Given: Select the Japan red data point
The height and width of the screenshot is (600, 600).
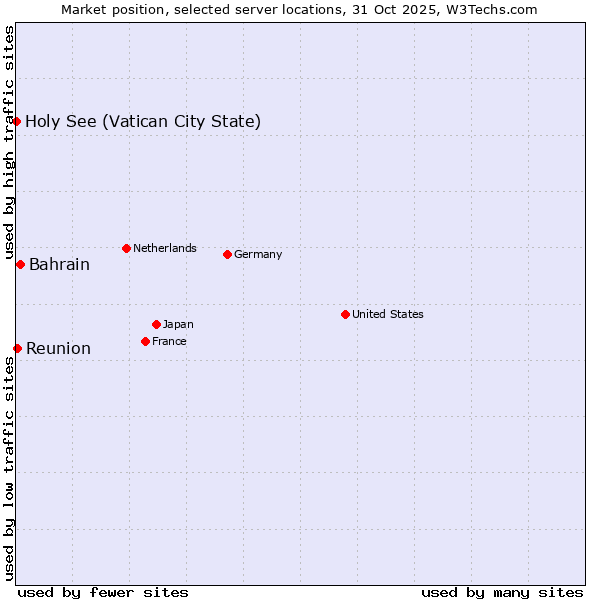Looking at the screenshot, I should (x=156, y=324).
